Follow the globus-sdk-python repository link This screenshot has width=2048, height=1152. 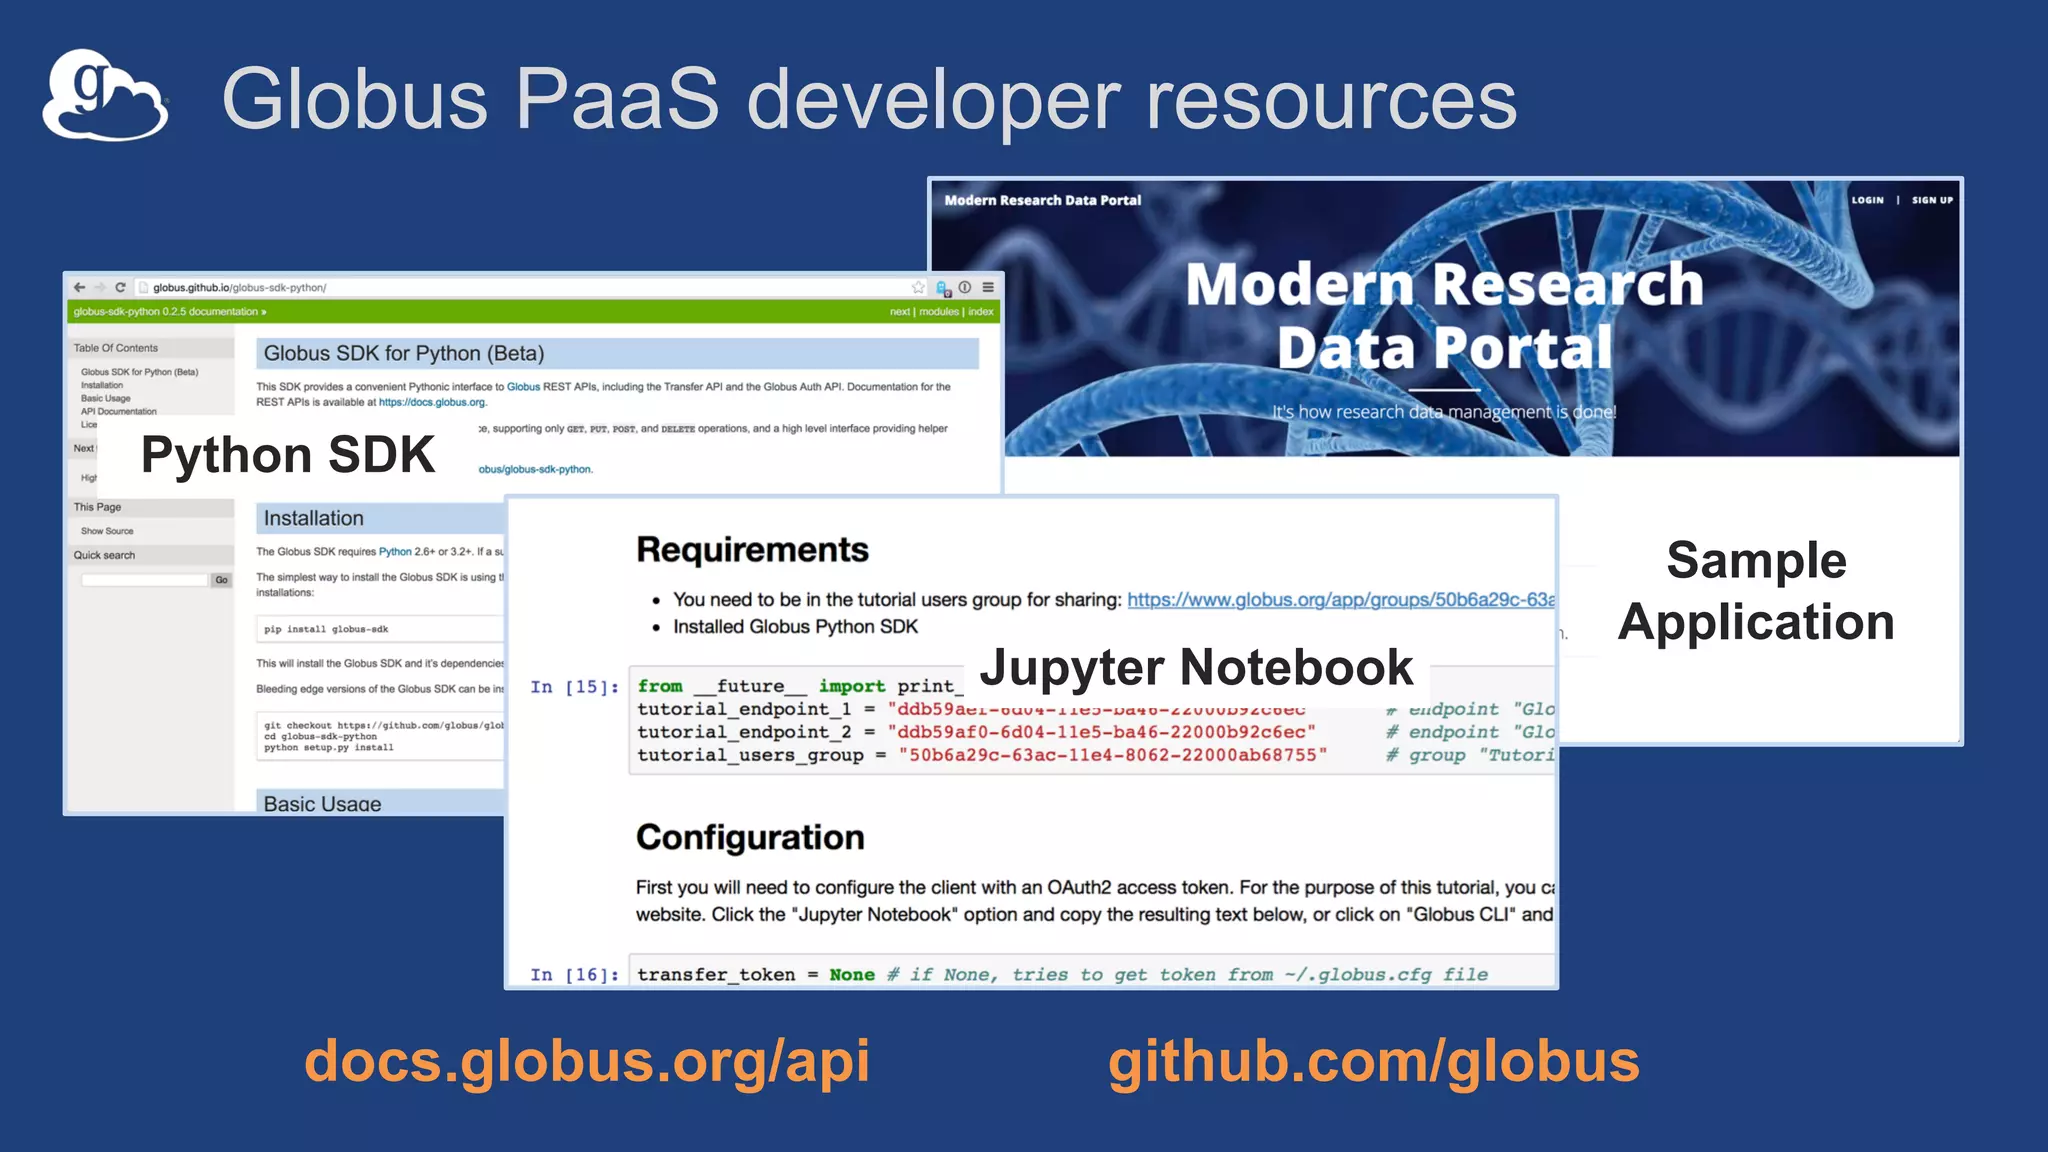pyautogui.click(x=535, y=469)
